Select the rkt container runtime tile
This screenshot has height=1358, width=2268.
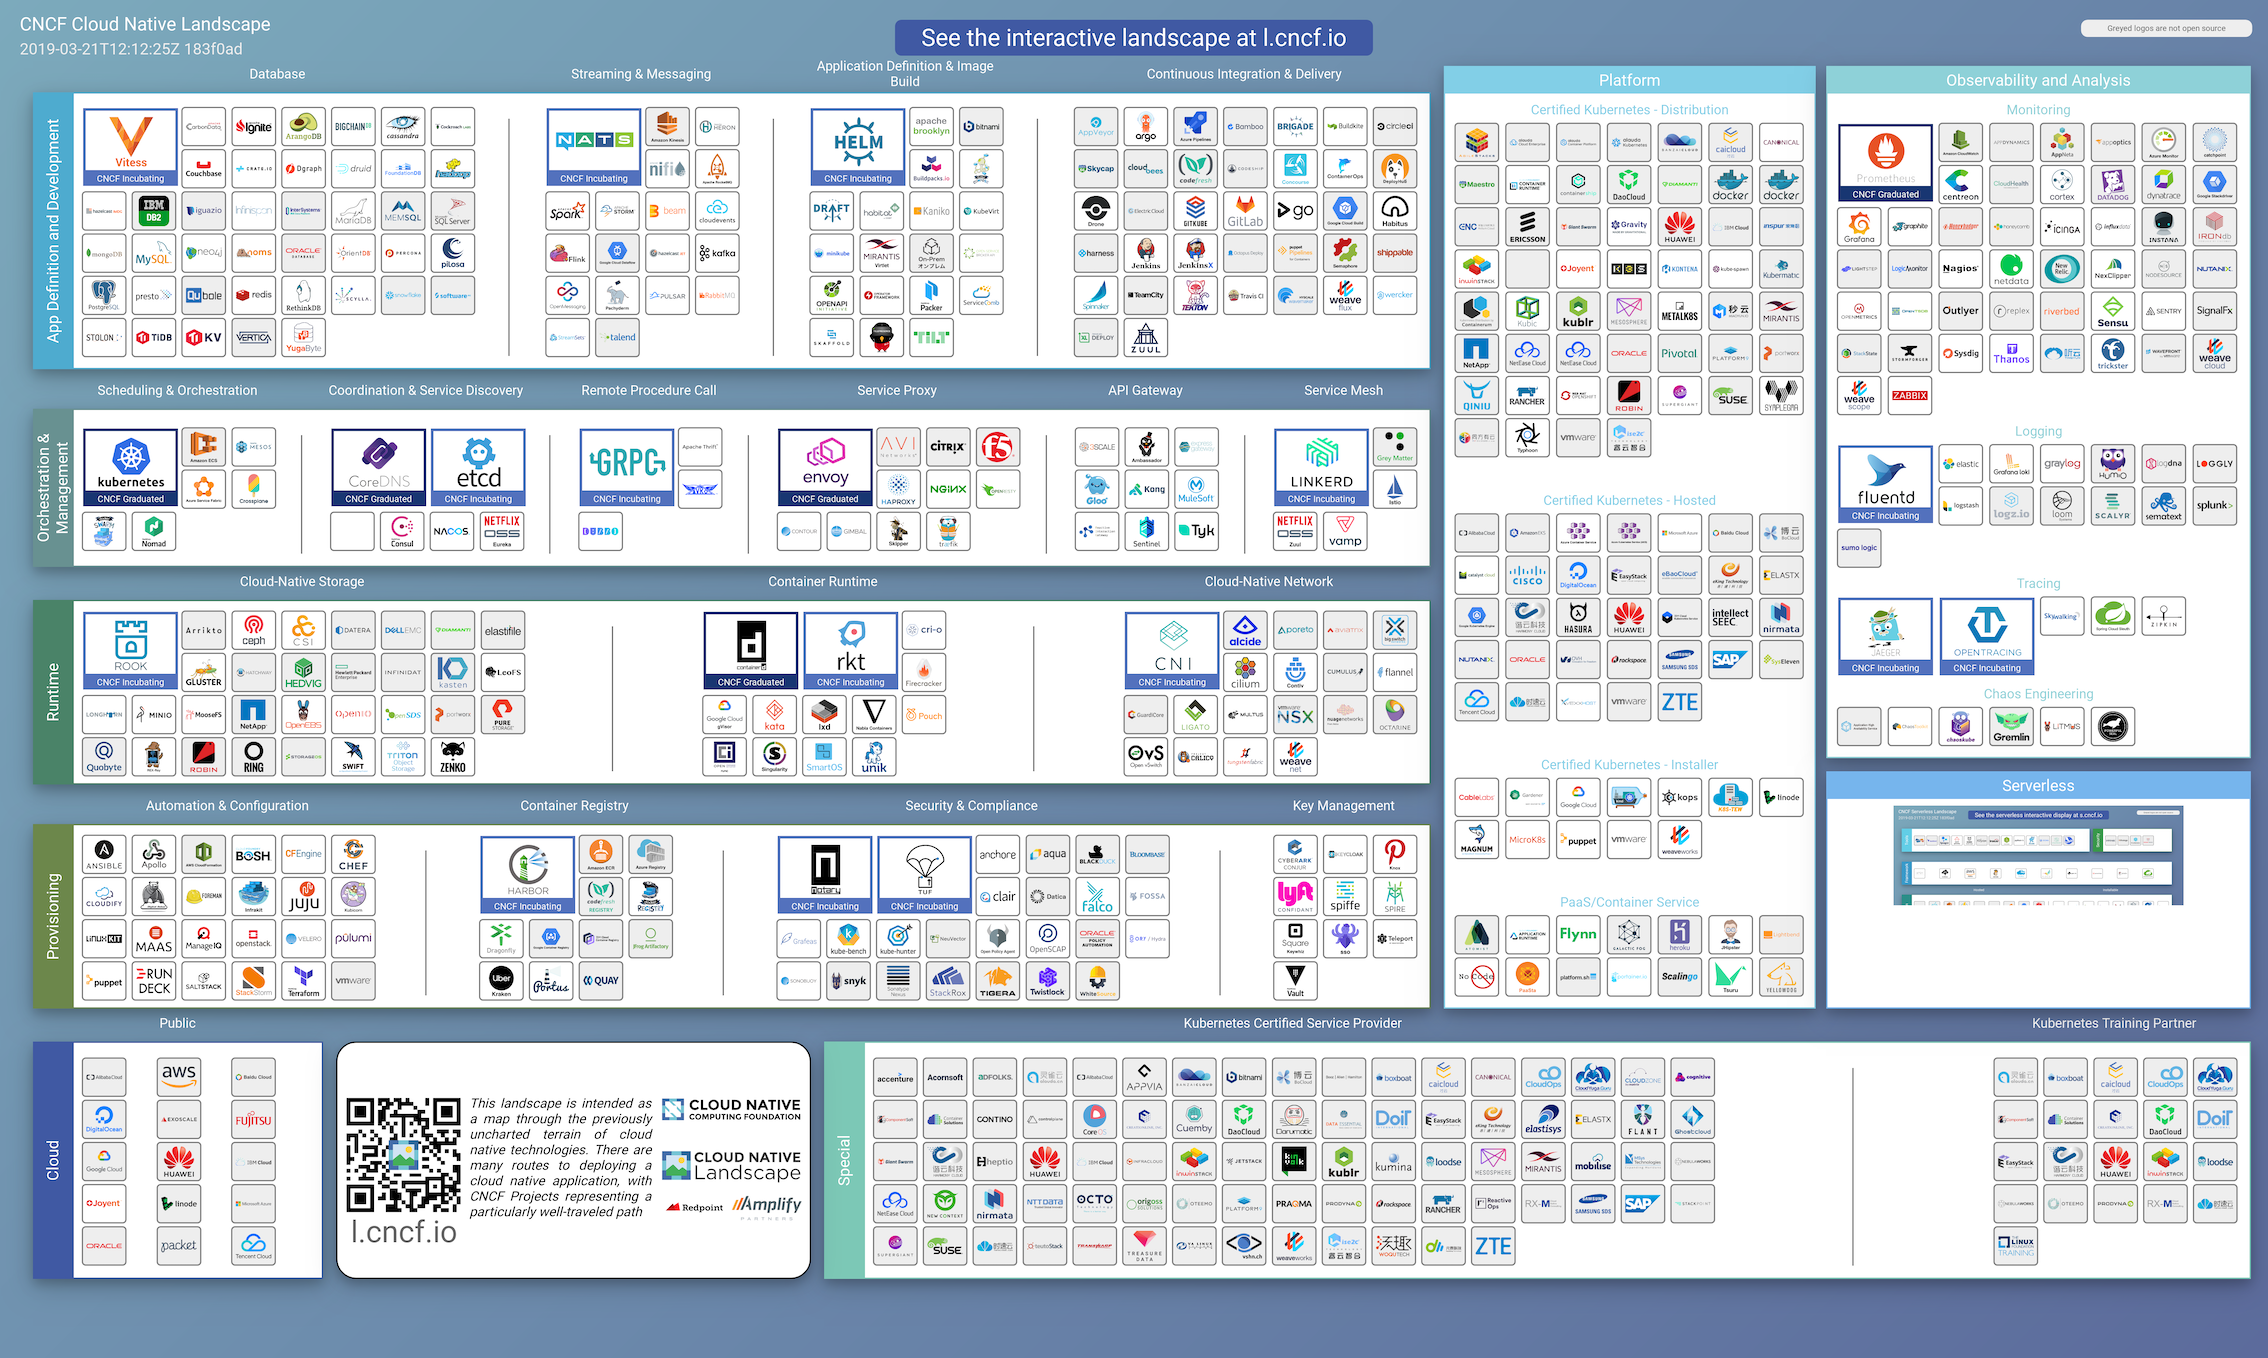pyautogui.click(x=850, y=650)
